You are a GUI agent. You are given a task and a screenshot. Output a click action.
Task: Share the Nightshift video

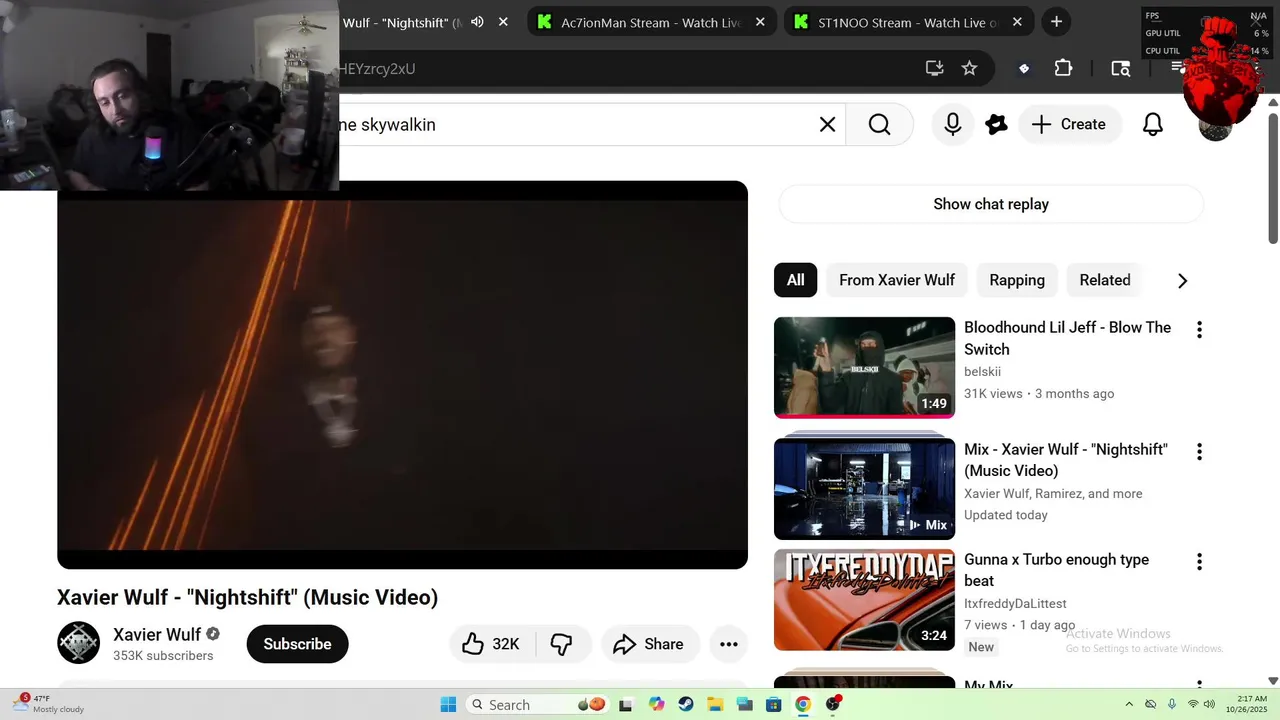point(648,644)
